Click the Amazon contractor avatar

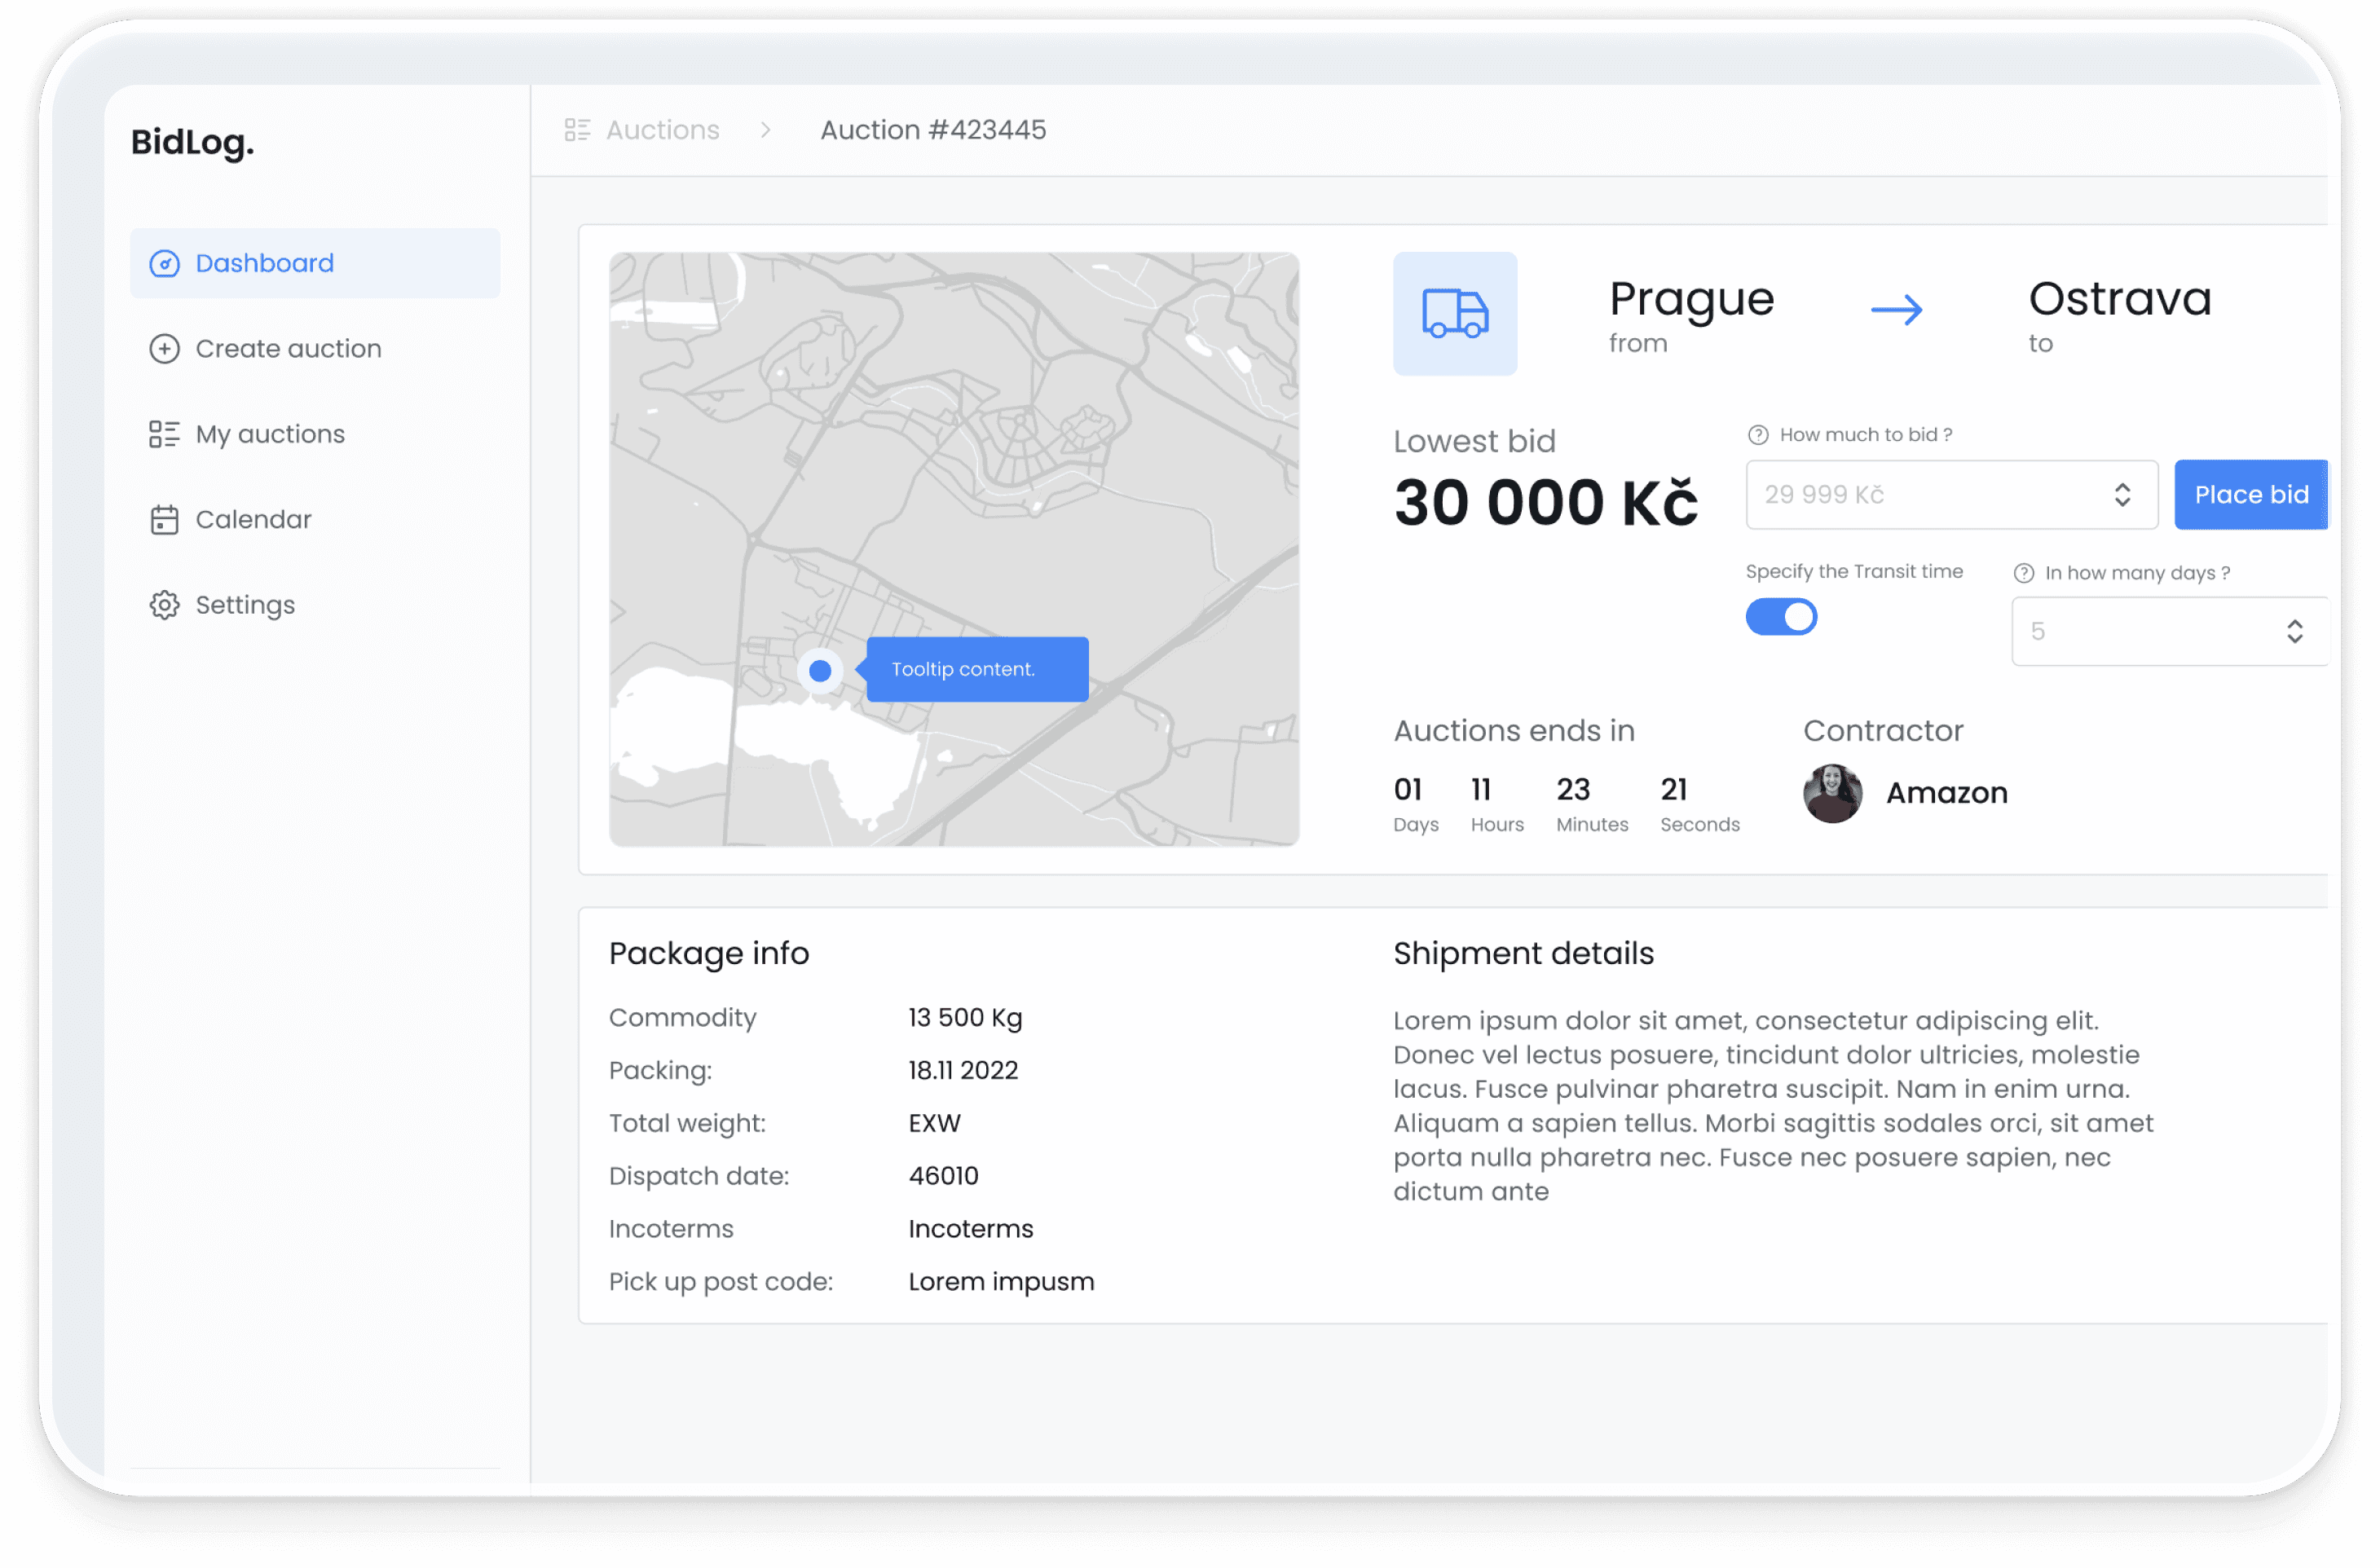pos(1832,794)
